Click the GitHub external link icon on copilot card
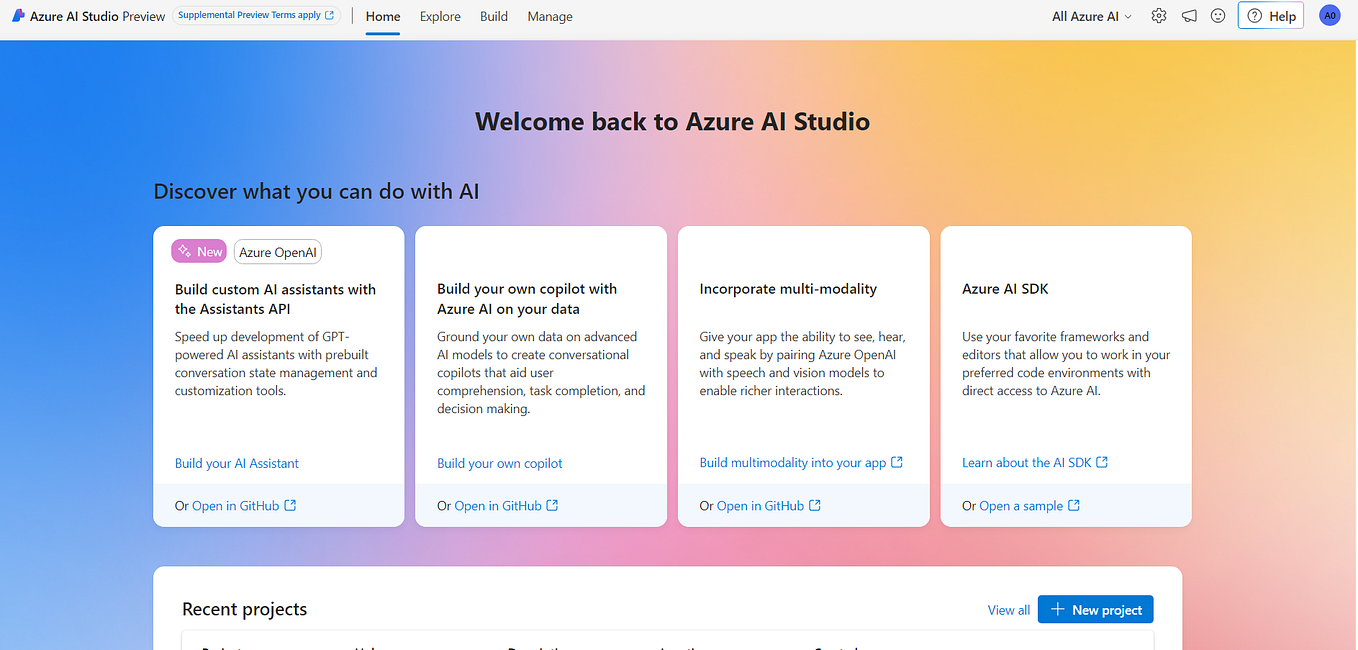The image size is (1358, 650). tap(553, 505)
